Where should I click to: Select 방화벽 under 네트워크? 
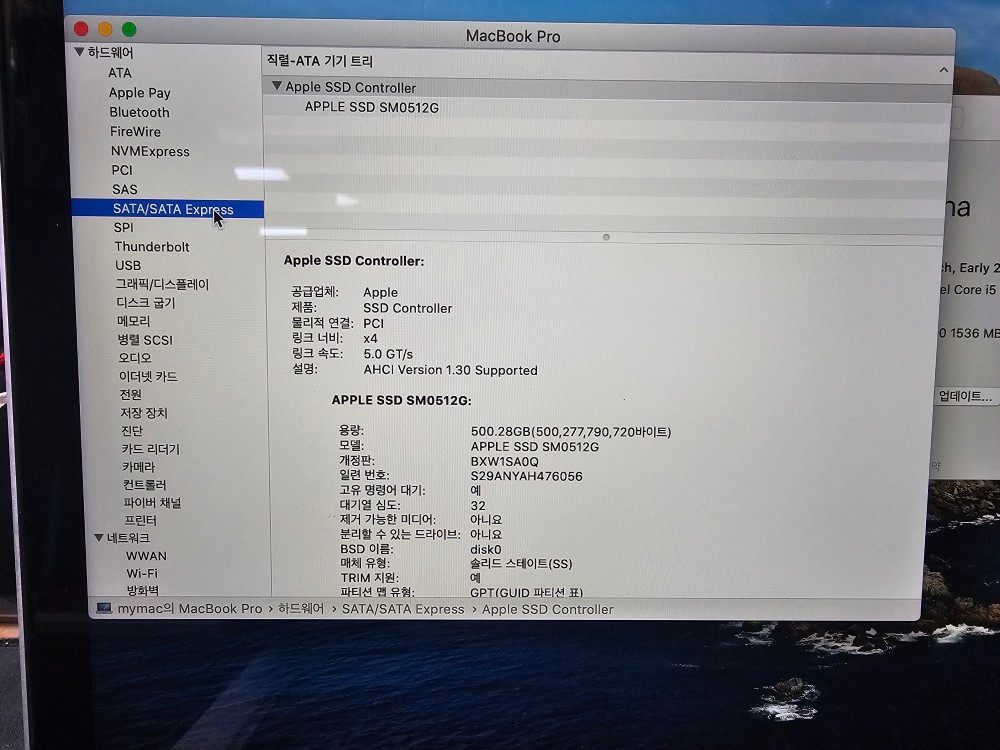tap(143, 591)
